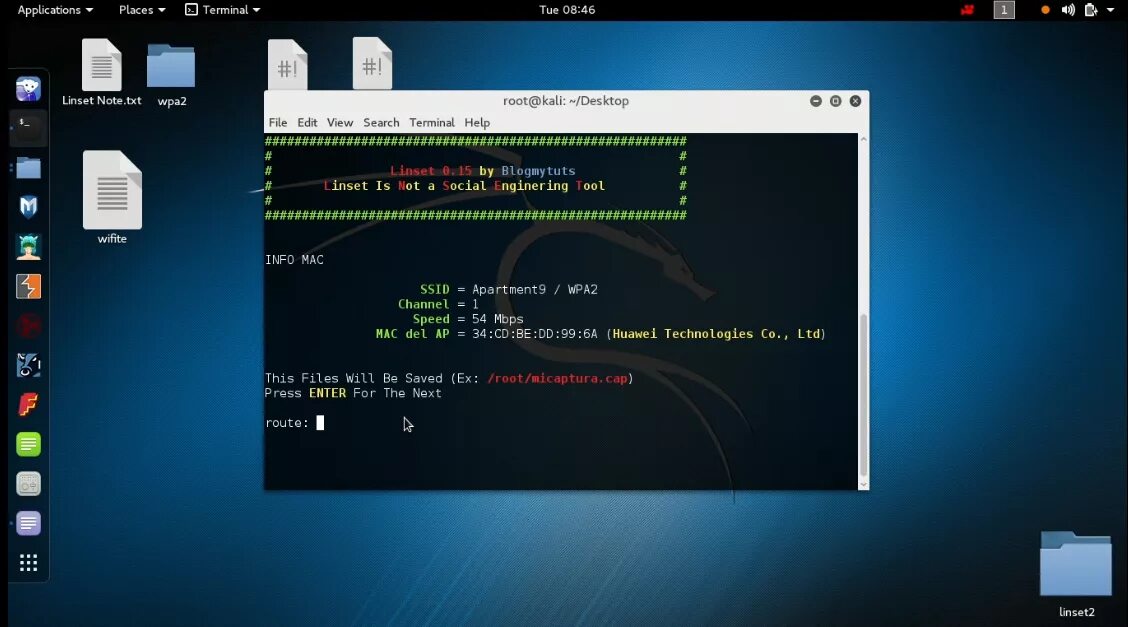Open the clock showing Tue 08:46

[567, 10]
